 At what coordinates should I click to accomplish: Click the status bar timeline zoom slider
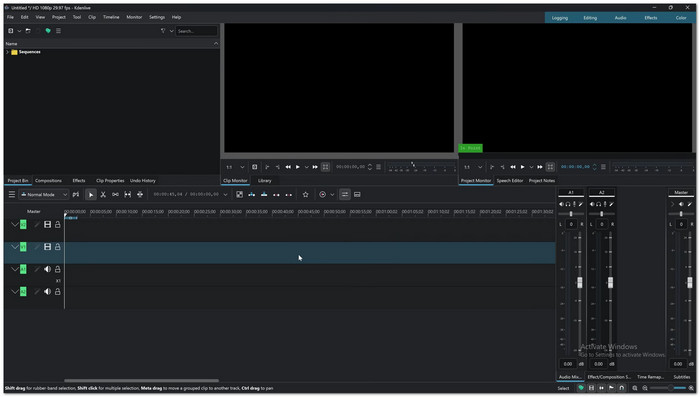(x=668, y=388)
